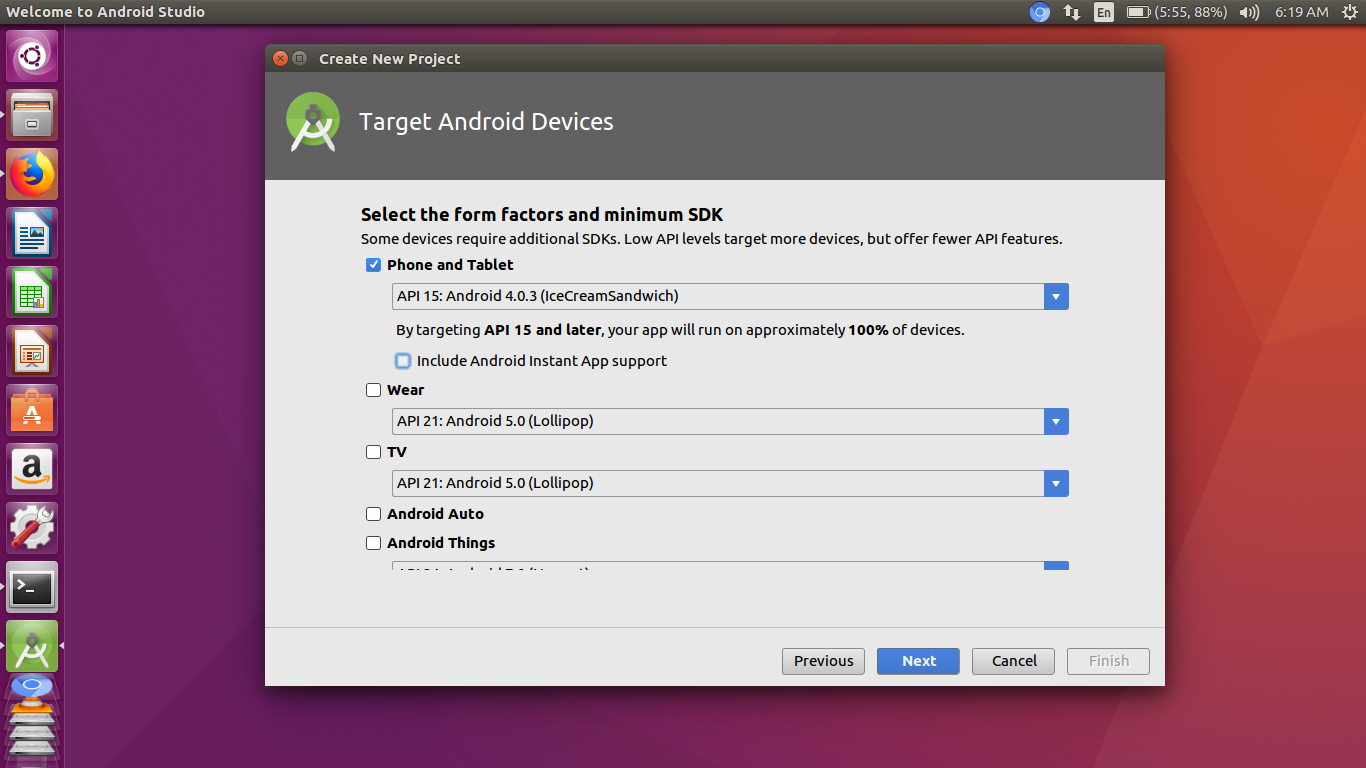
Task: Close the Create New Project dialog
Action: [280, 59]
